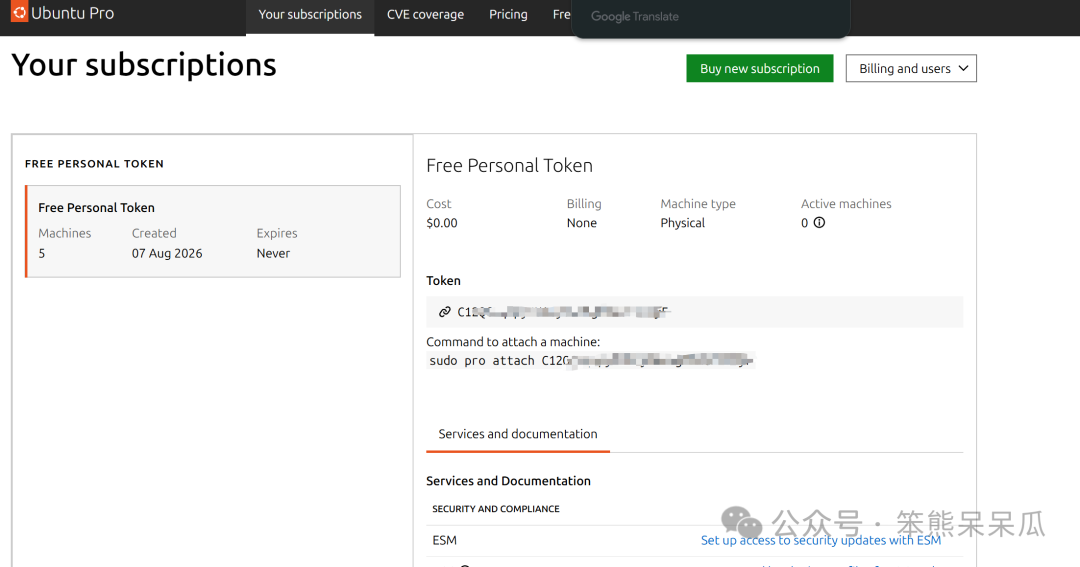1080x567 pixels.
Task: Click the Ubuntu logo icon
Action: click(x=19, y=12)
